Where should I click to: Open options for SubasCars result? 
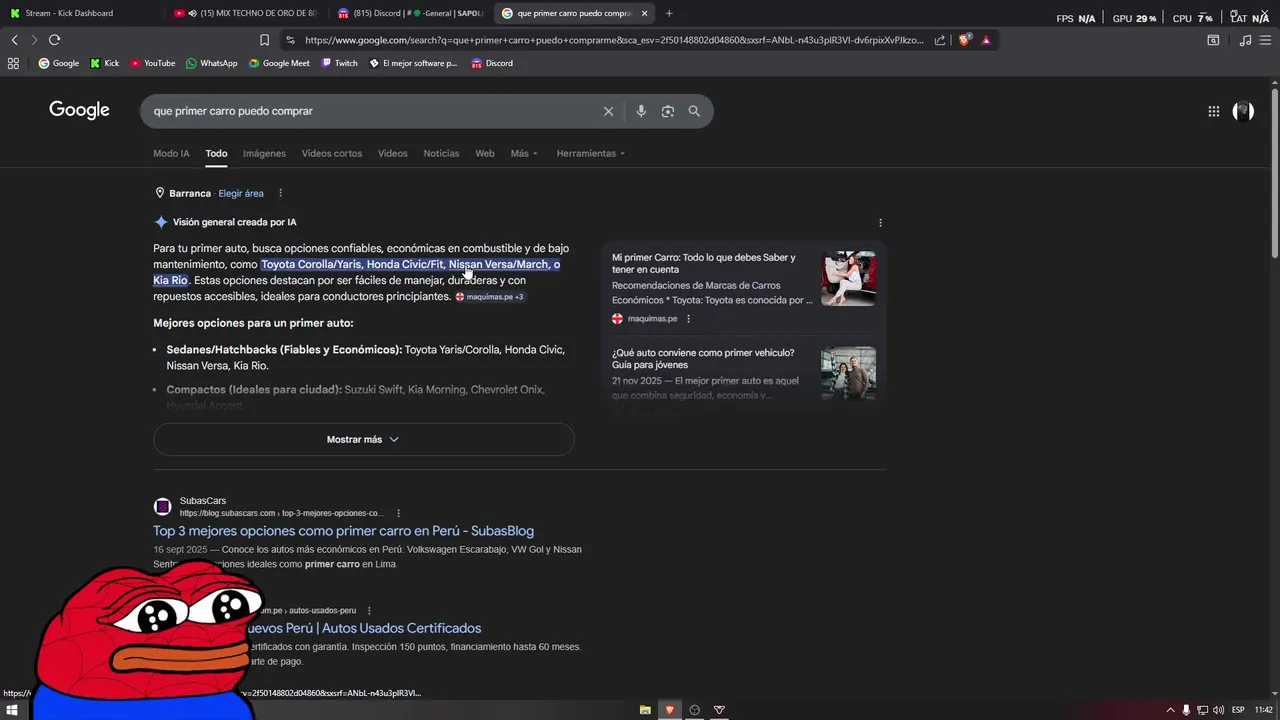click(398, 513)
